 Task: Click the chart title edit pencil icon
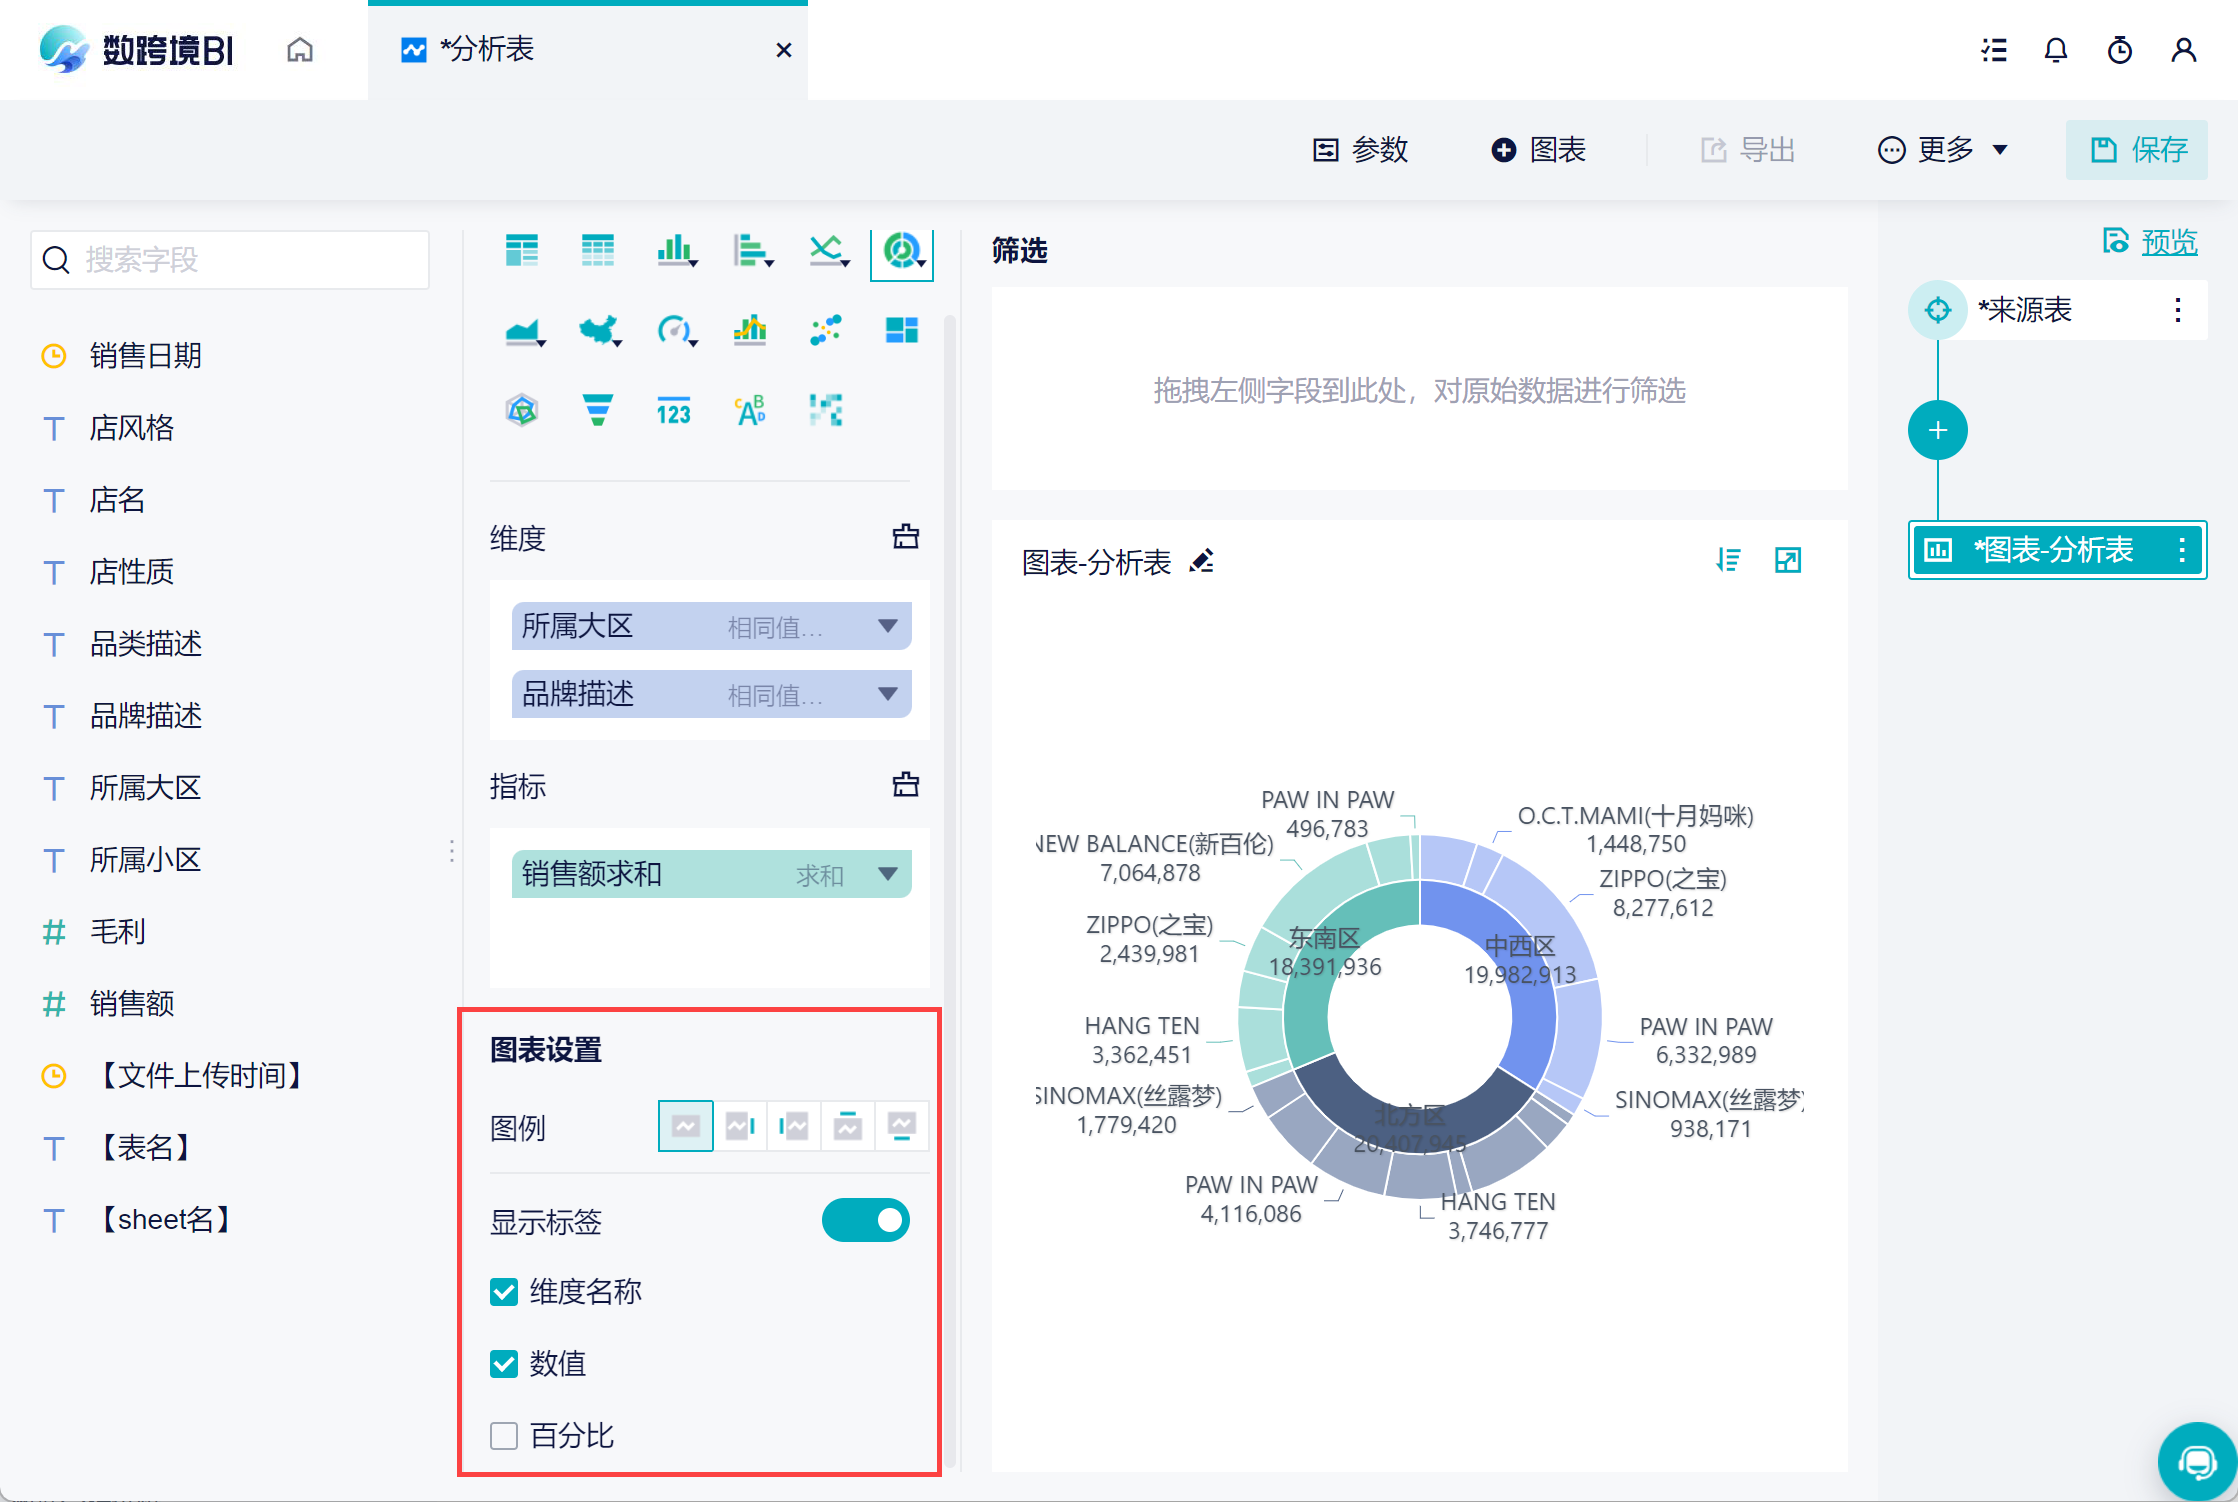1202,561
